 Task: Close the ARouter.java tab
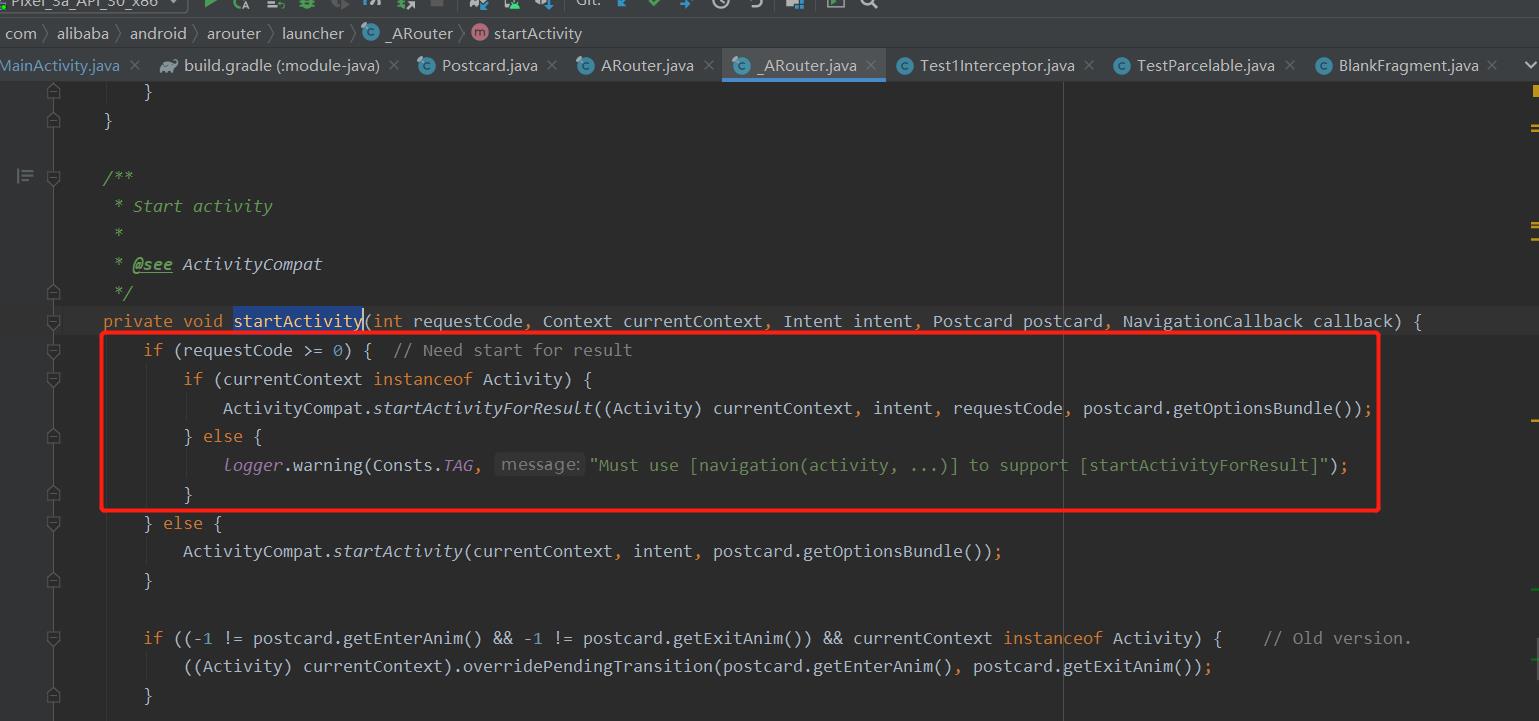point(707,66)
